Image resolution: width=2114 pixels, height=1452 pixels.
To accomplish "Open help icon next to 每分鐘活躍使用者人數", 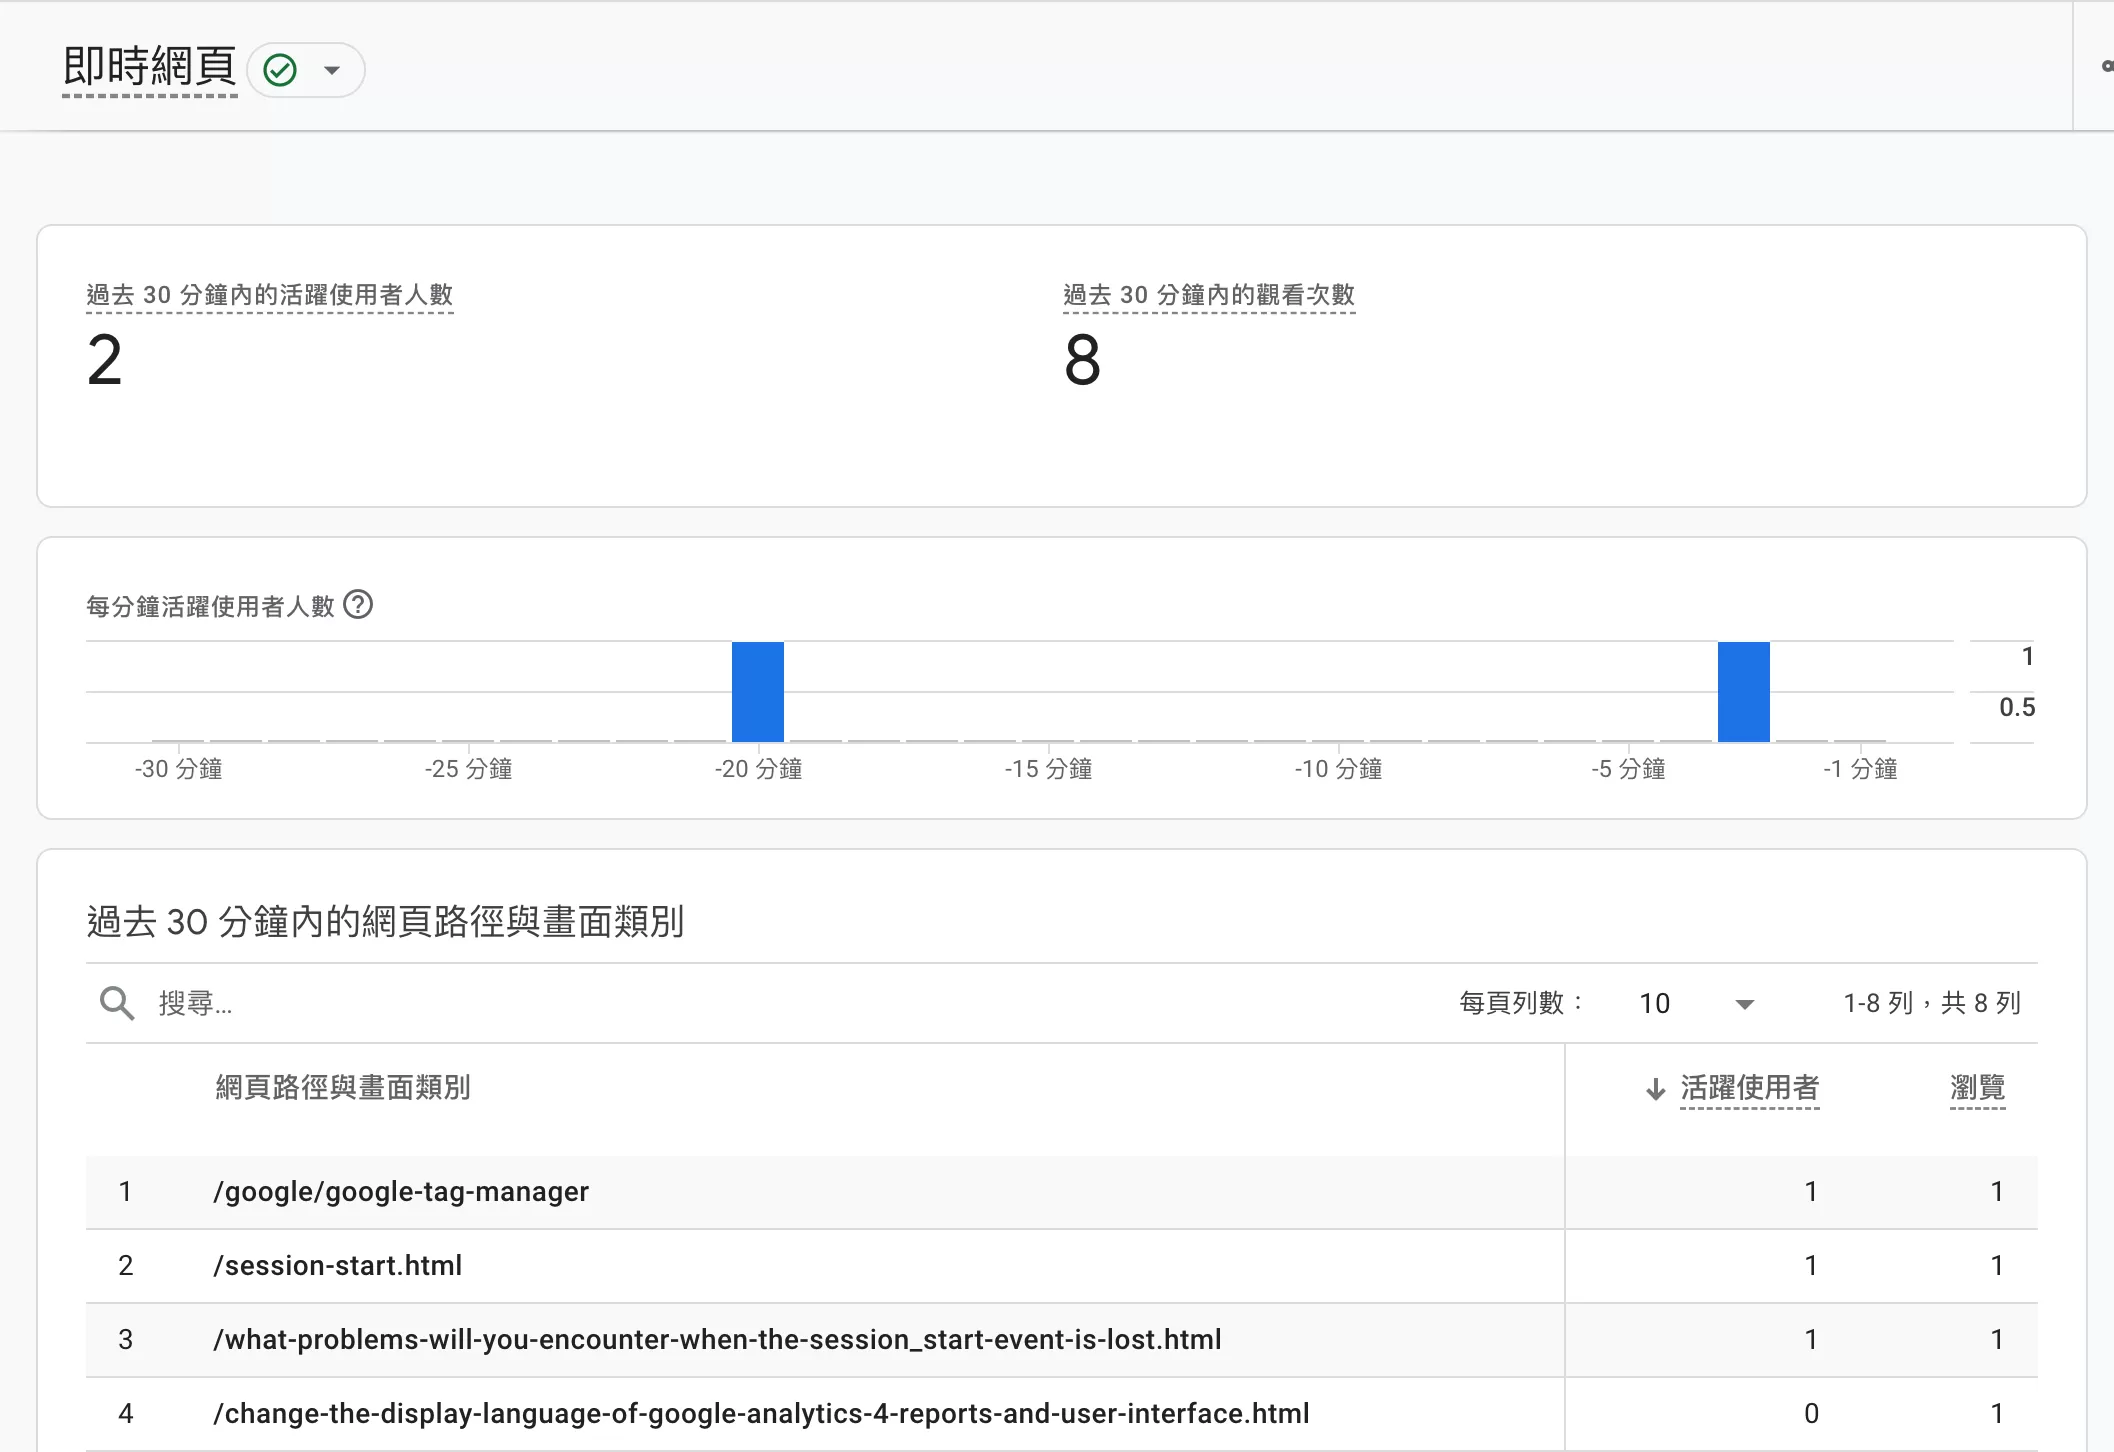I will tap(358, 604).
